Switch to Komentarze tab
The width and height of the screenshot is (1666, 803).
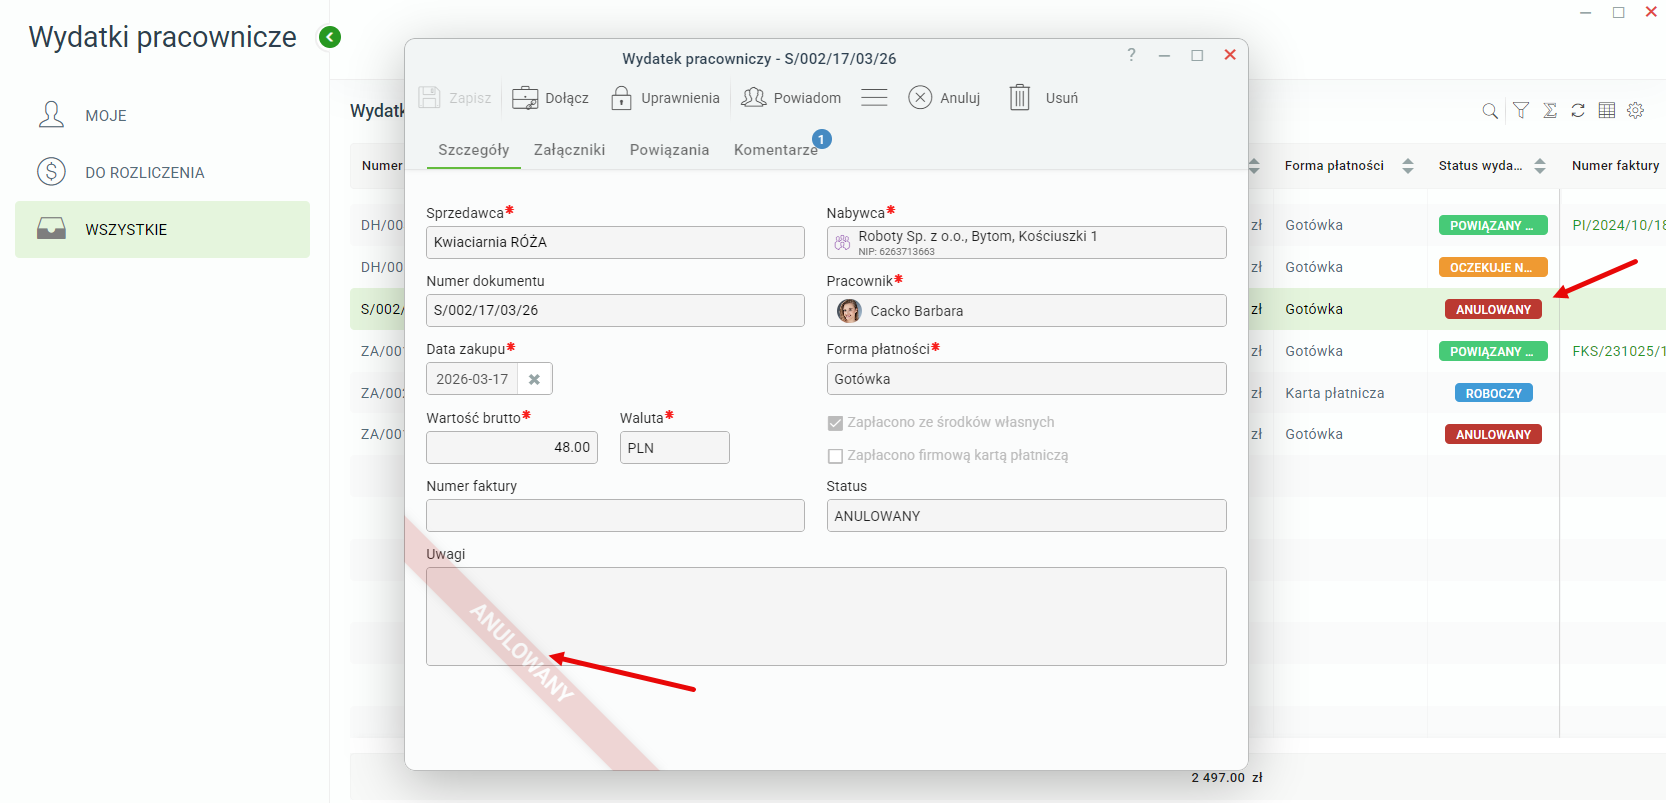click(x=776, y=150)
